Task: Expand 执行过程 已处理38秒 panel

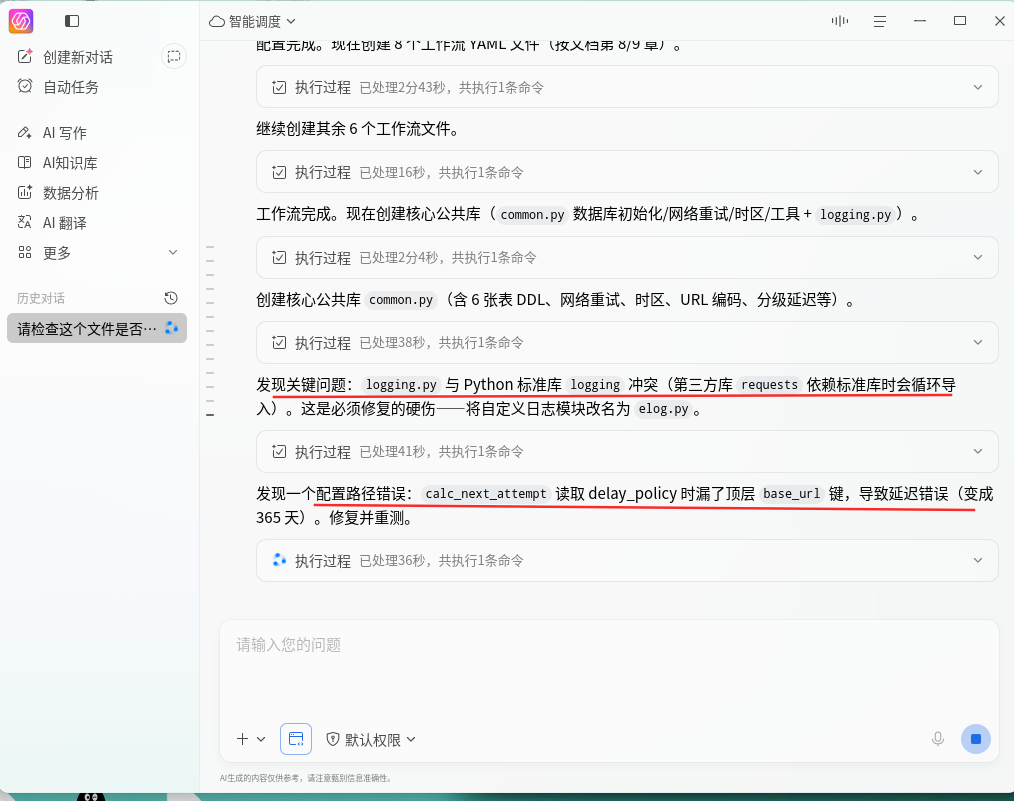Action: coord(627,342)
